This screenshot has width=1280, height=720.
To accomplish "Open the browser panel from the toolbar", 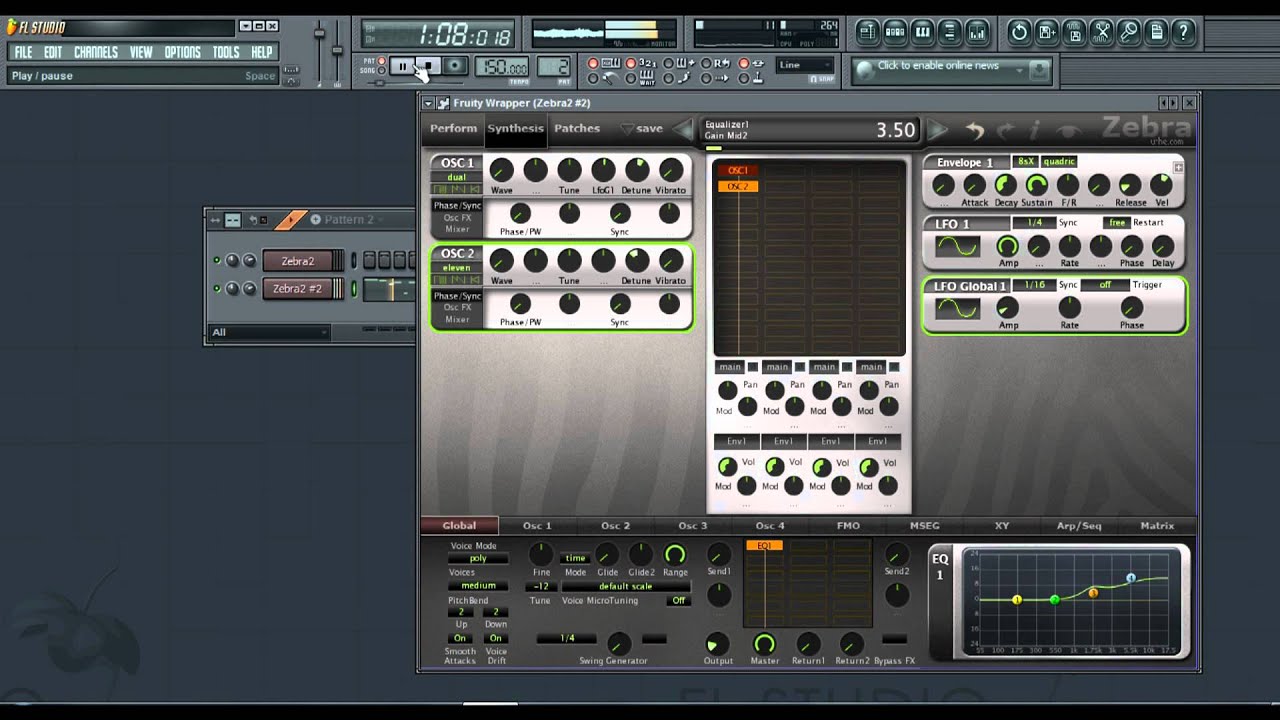I will 950,32.
